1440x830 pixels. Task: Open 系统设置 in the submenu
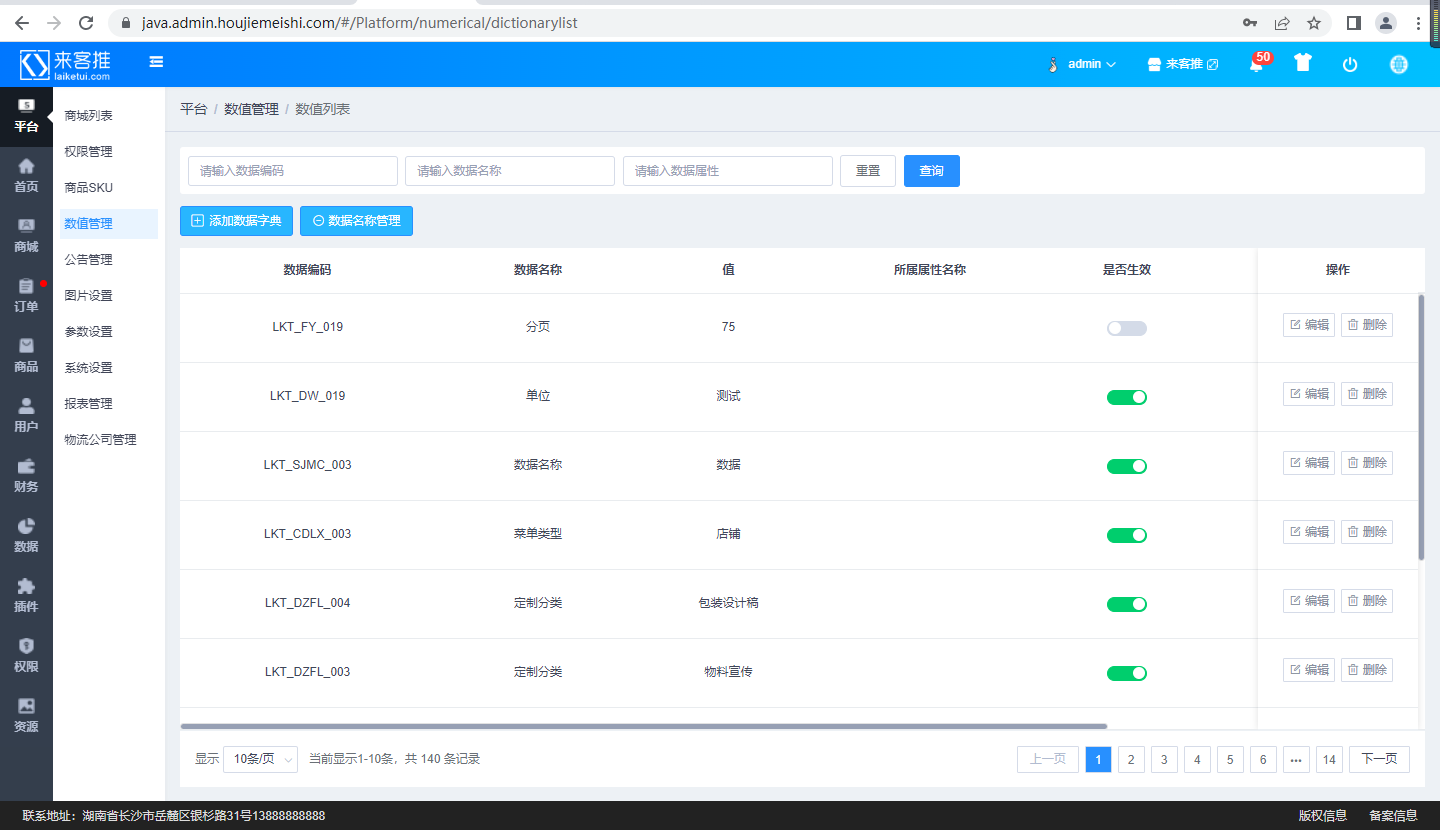click(88, 368)
